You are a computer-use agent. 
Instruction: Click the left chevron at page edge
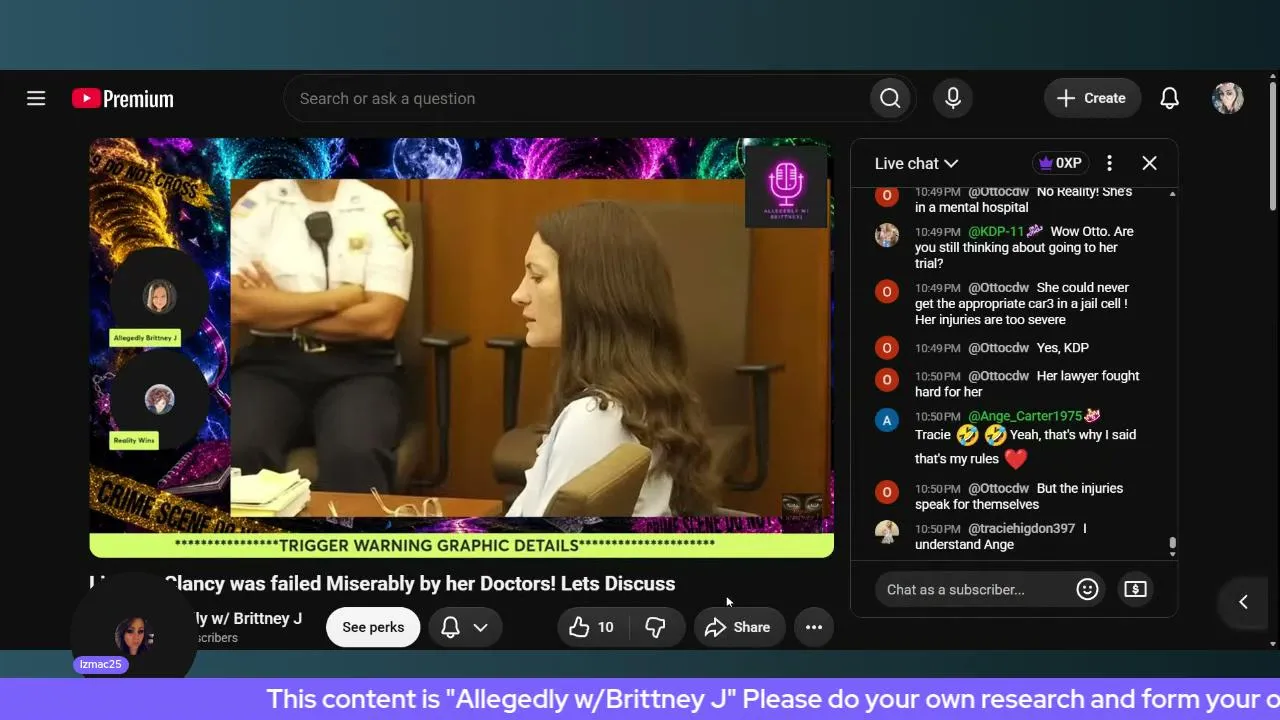coord(1243,601)
